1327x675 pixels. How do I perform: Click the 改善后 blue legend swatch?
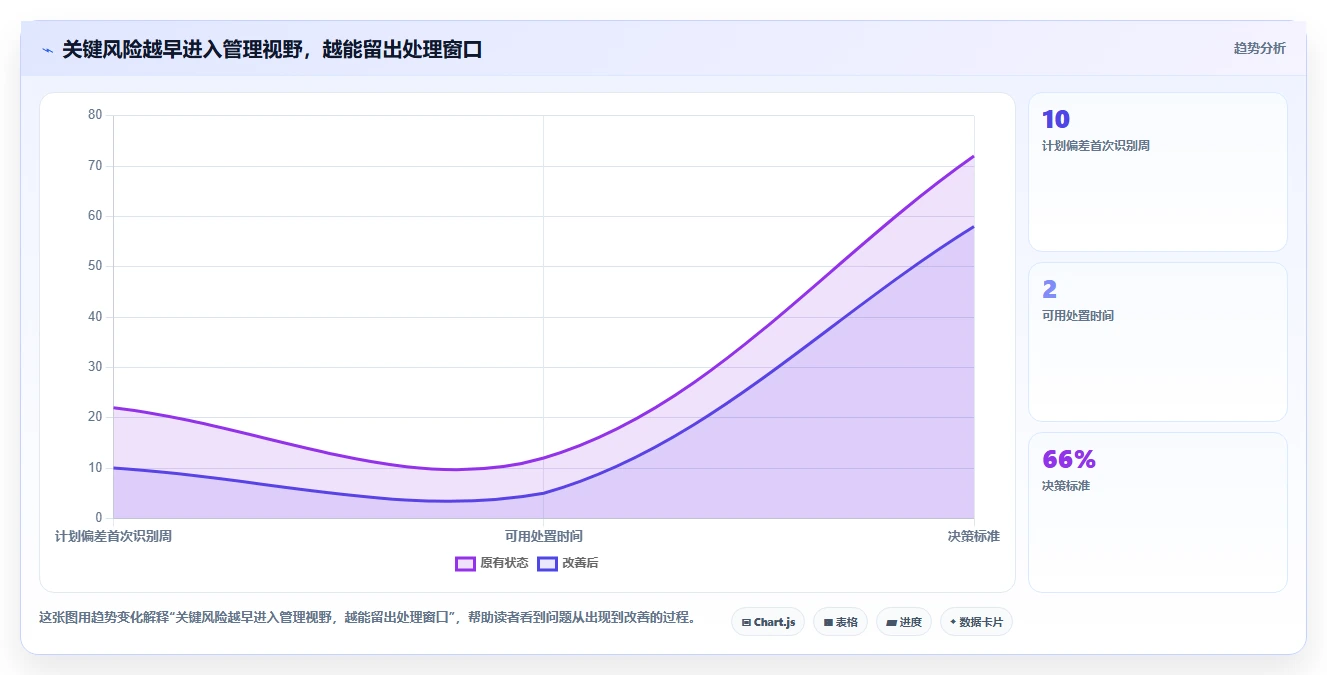[x=547, y=563]
